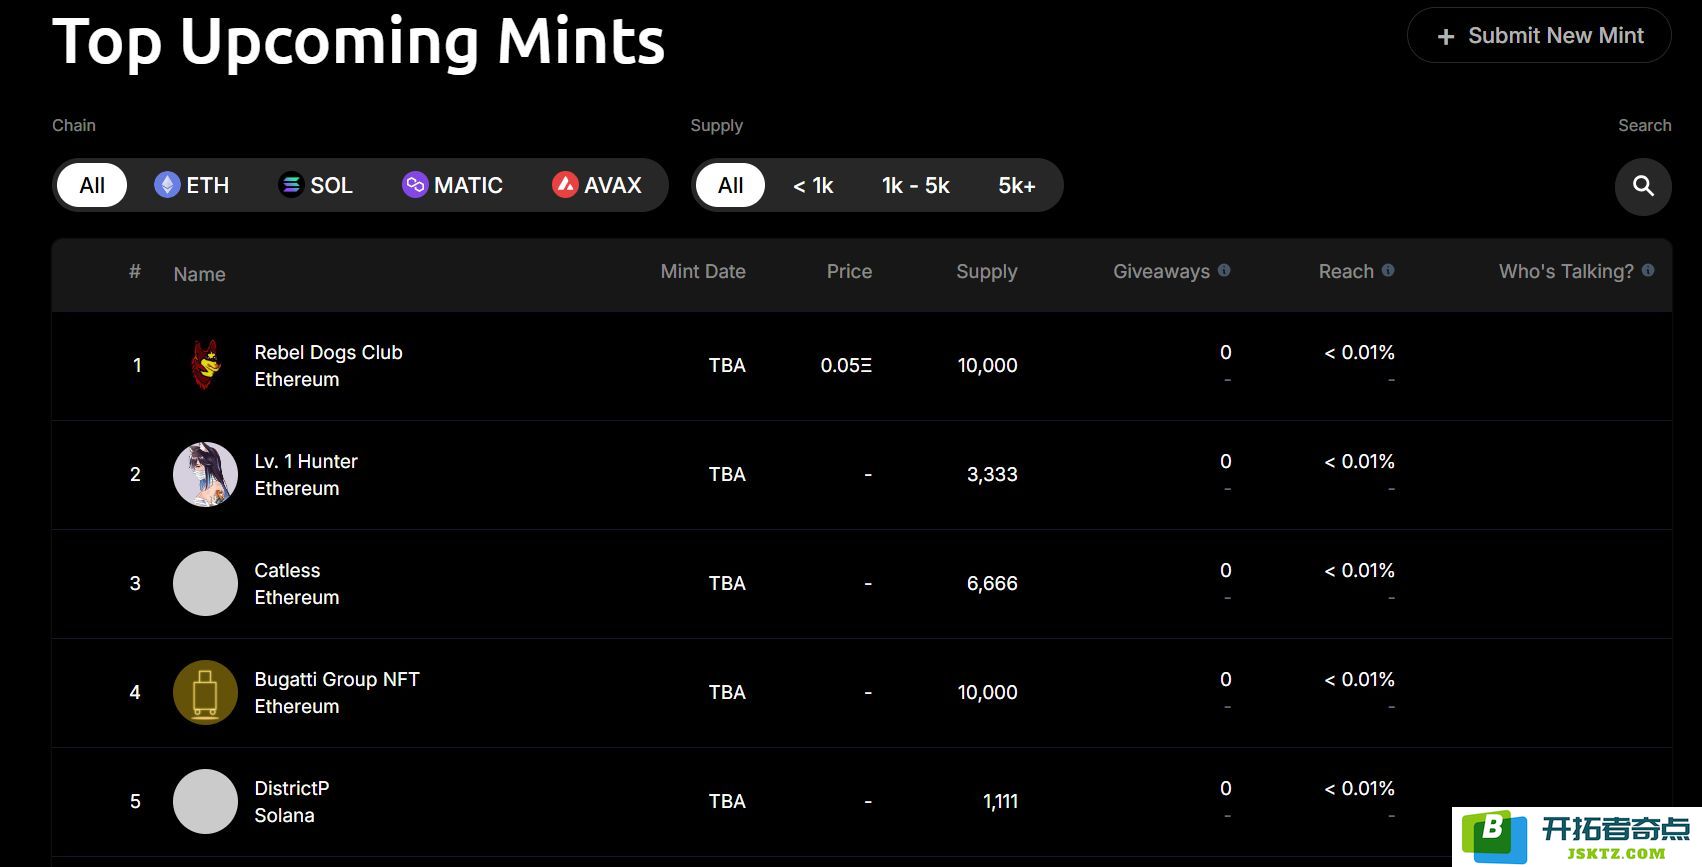Click the 3,333 supply value
The width and height of the screenshot is (1702, 867).
coord(992,474)
